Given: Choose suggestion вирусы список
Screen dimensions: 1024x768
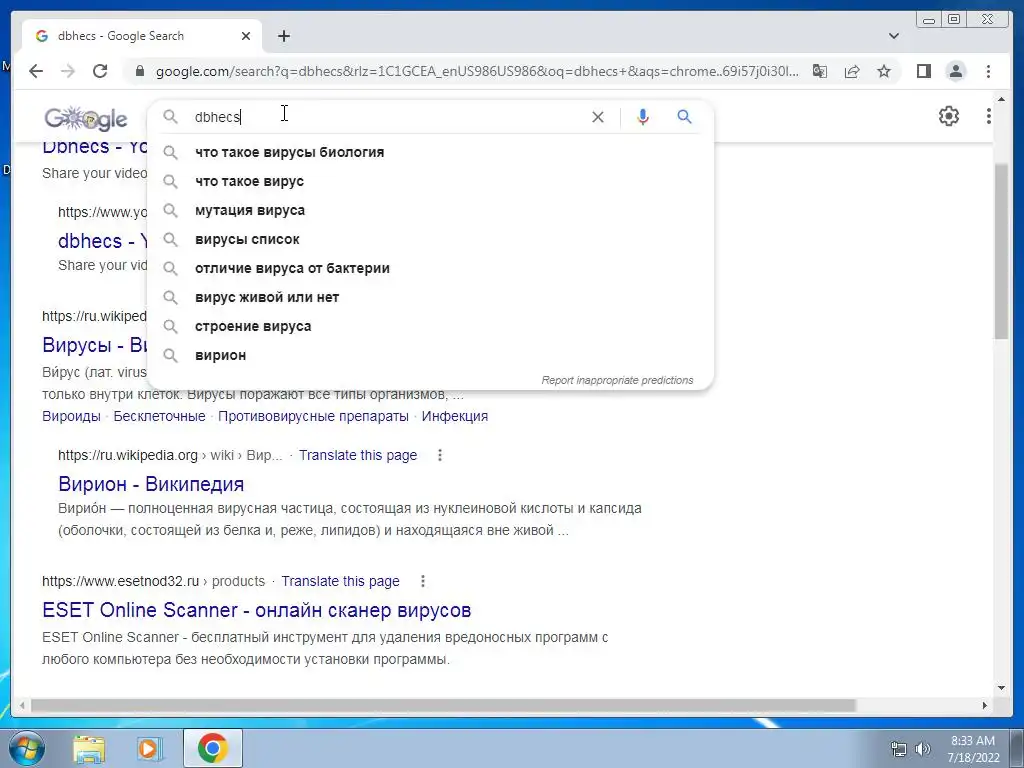Looking at the screenshot, I should point(430,239).
